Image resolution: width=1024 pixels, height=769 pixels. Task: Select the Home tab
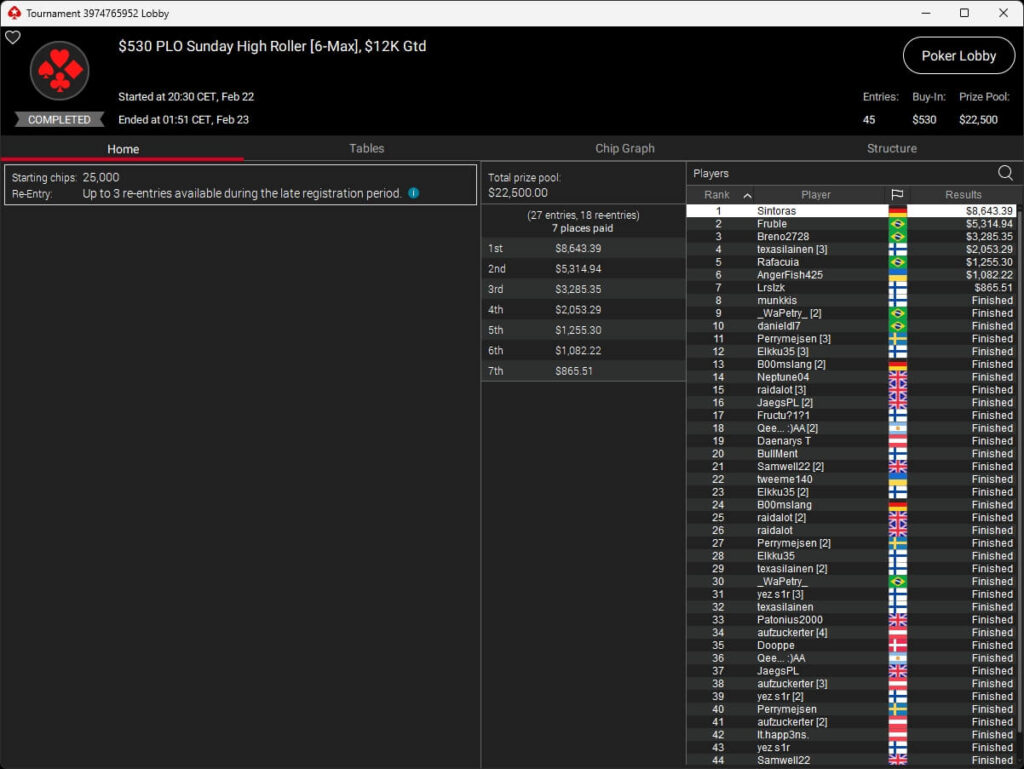(123, 149)
